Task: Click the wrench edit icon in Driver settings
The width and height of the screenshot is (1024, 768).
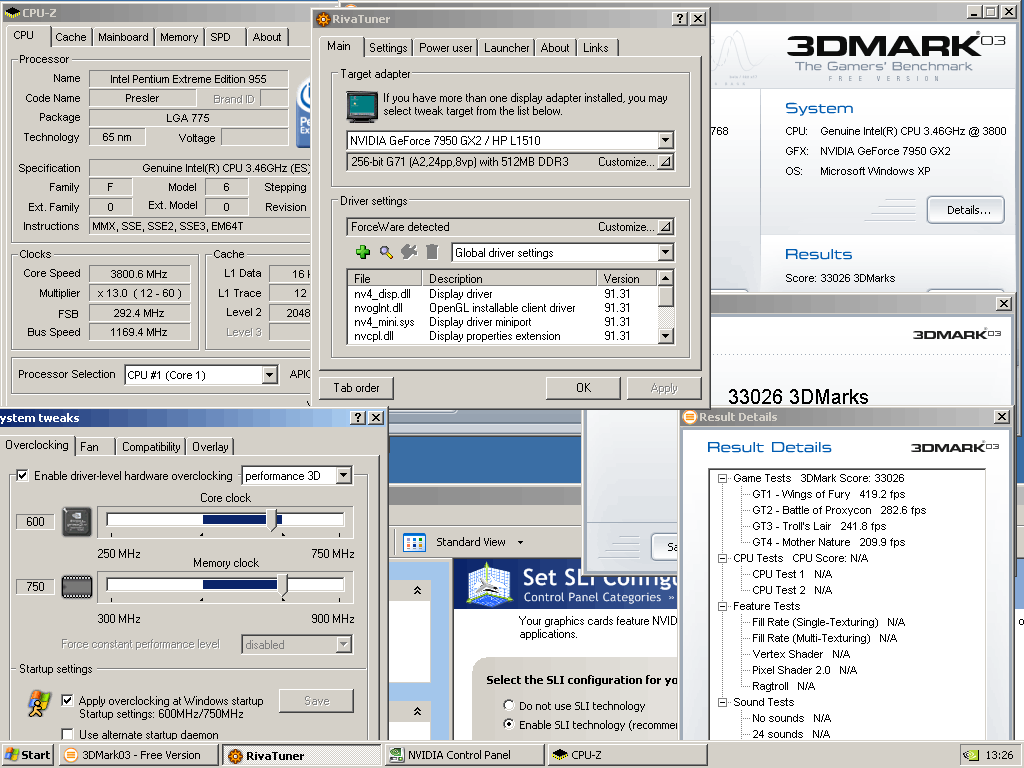Action: click(409, 252)
